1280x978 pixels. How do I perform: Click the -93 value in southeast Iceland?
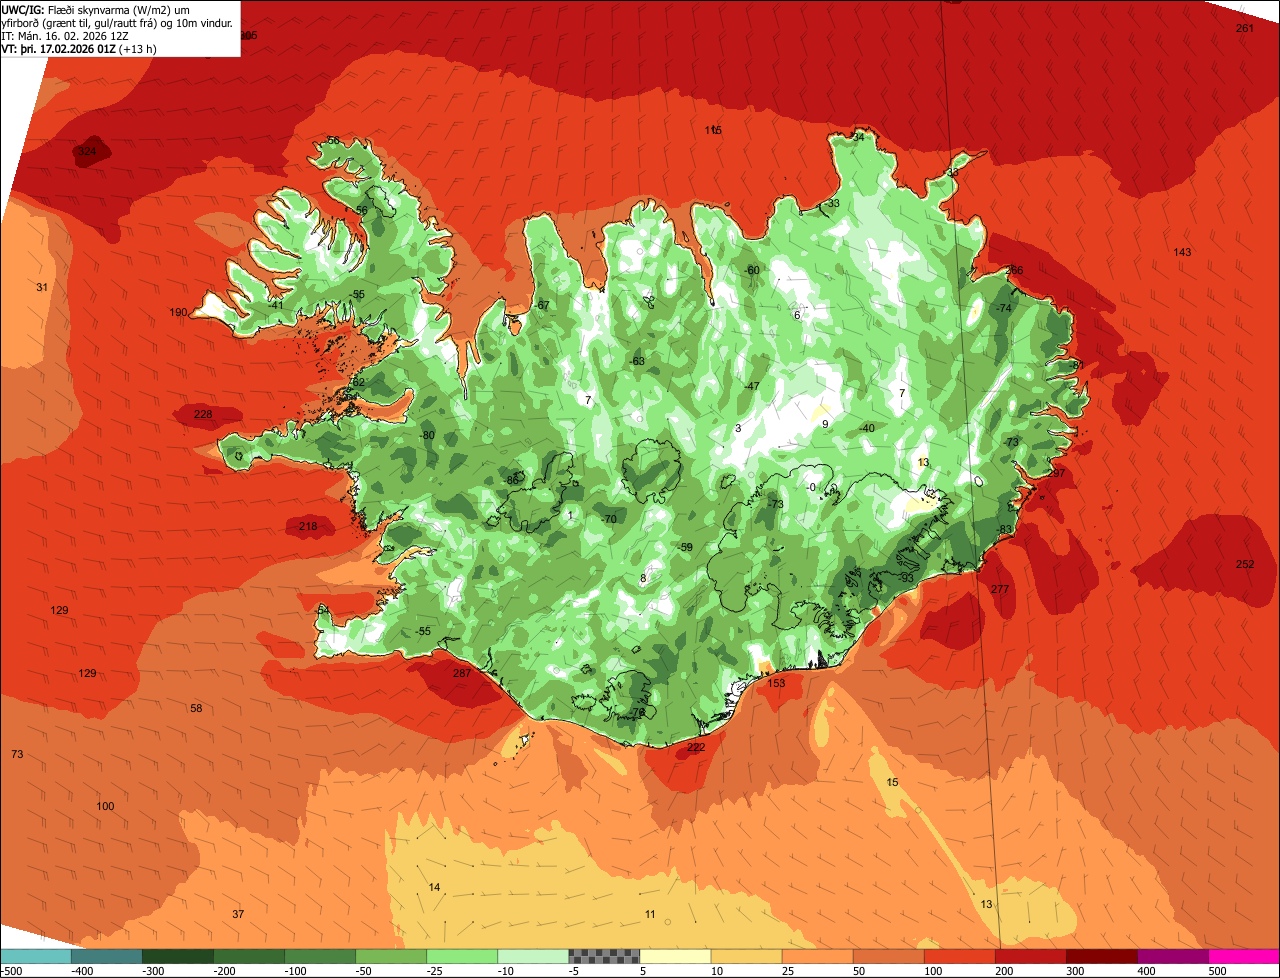point(906,577)
